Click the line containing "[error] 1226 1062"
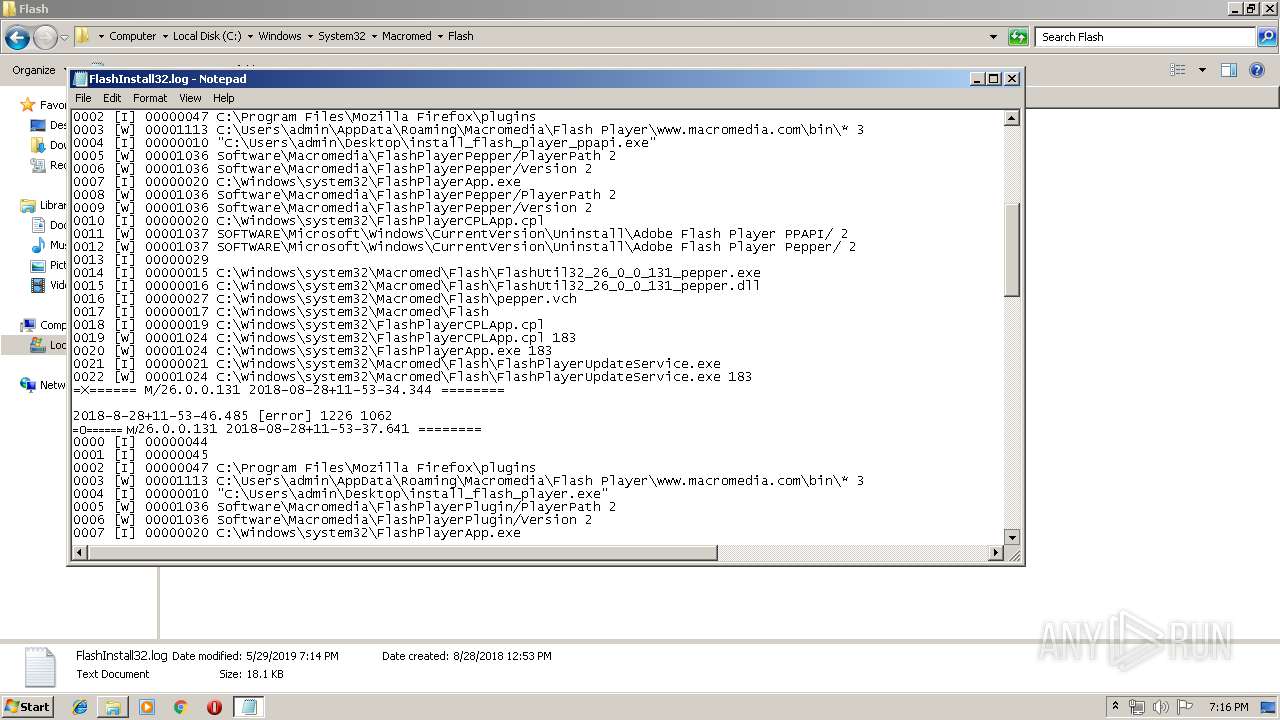The width and height of the screenshot is (1280, 720). 232,416
